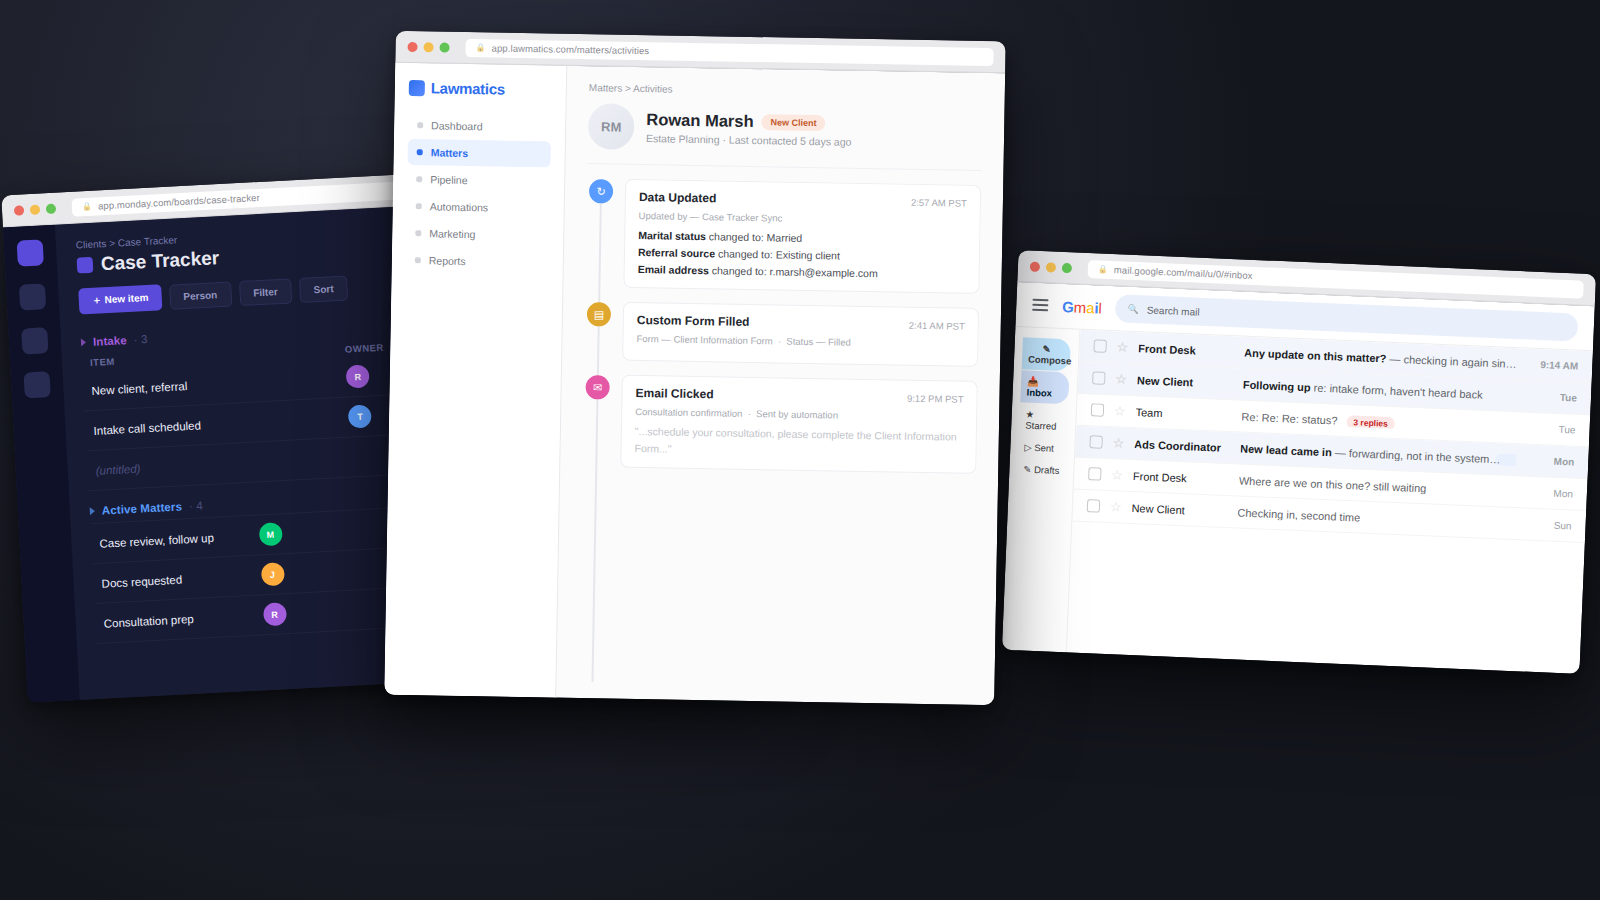Click the RM avatar for Rowan Marsh

[x=611, y=127]
